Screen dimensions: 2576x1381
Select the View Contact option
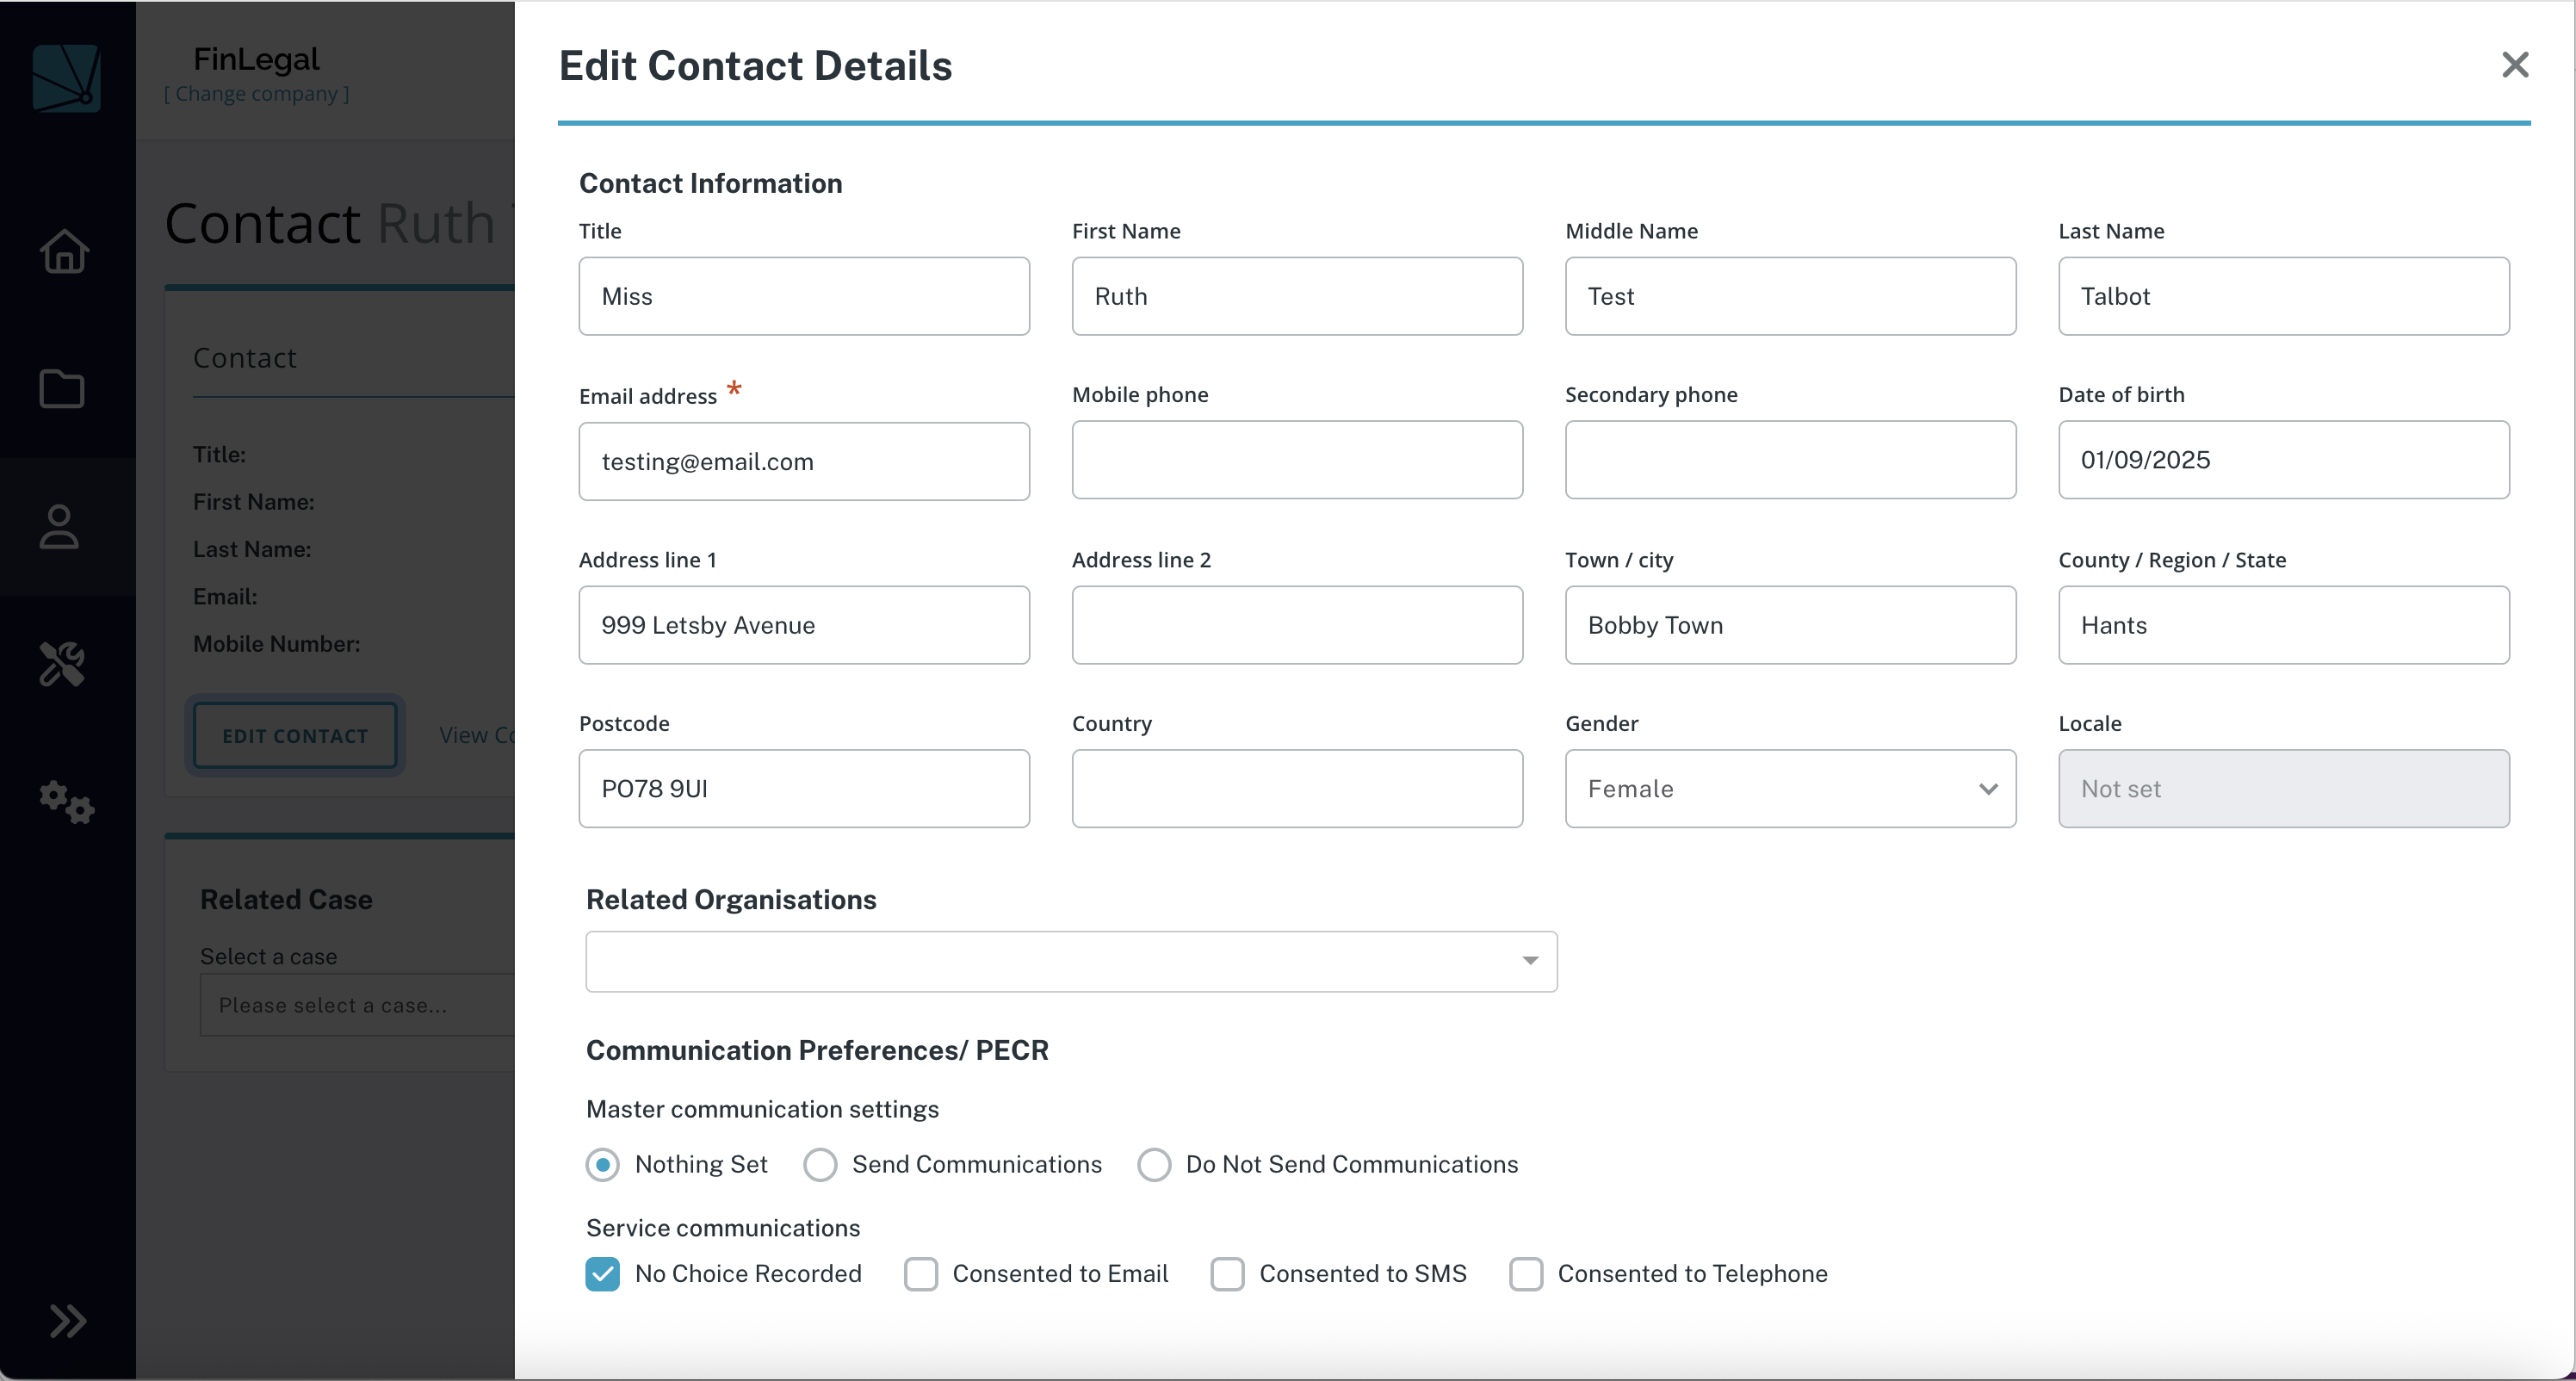[x=478, y=734]
